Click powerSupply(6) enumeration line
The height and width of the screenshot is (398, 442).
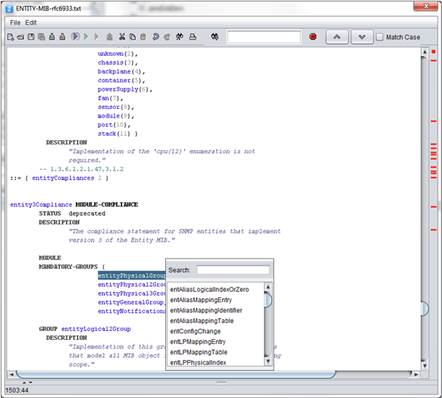click(x=125, y=89)
